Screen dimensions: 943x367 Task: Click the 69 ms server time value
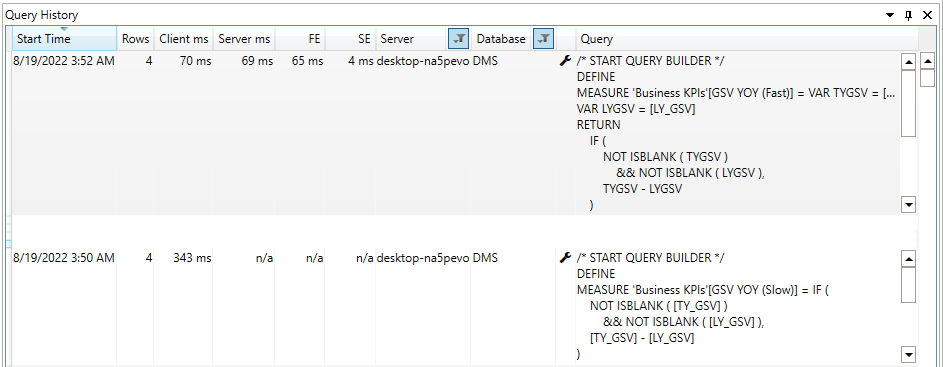[257, 61]
